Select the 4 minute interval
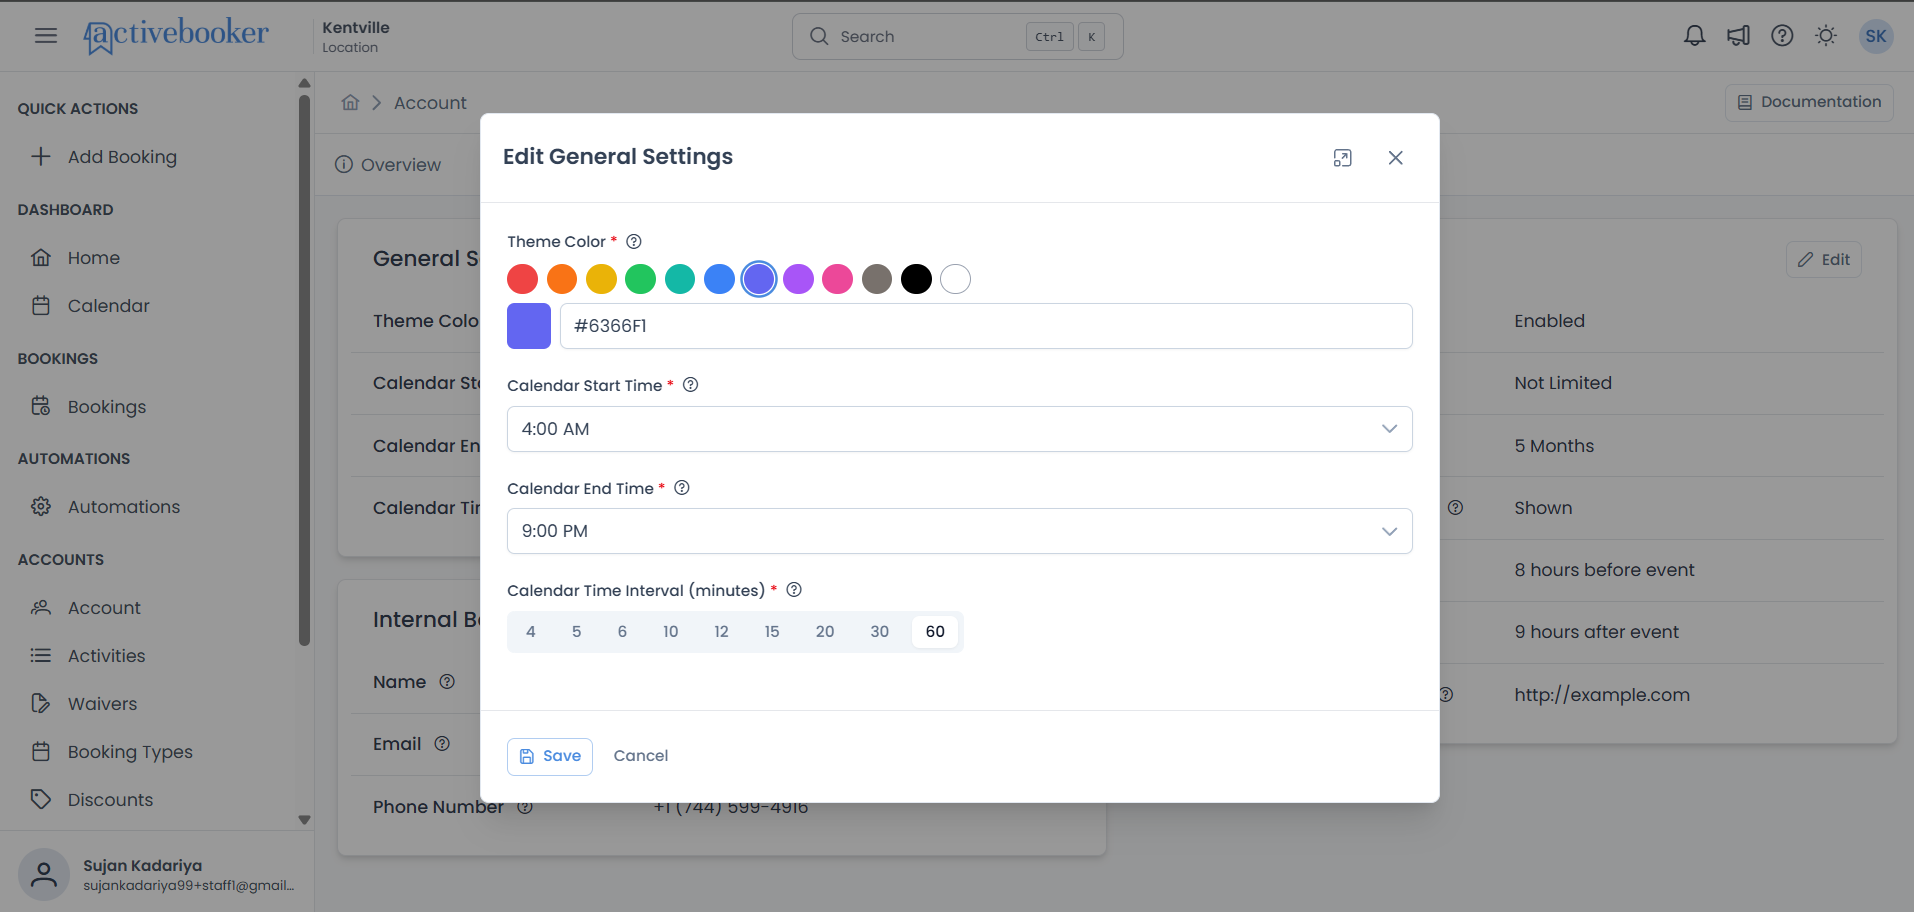Screen dimensions: 1914x912 coord(531,632)
